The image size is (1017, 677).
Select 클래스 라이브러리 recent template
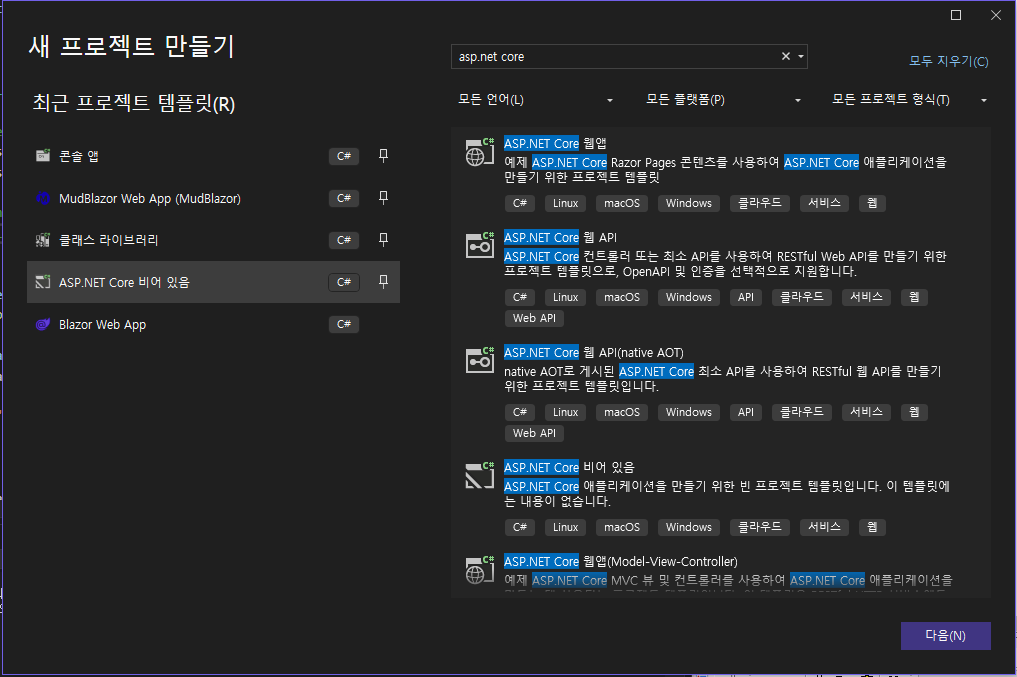point(108,240)
